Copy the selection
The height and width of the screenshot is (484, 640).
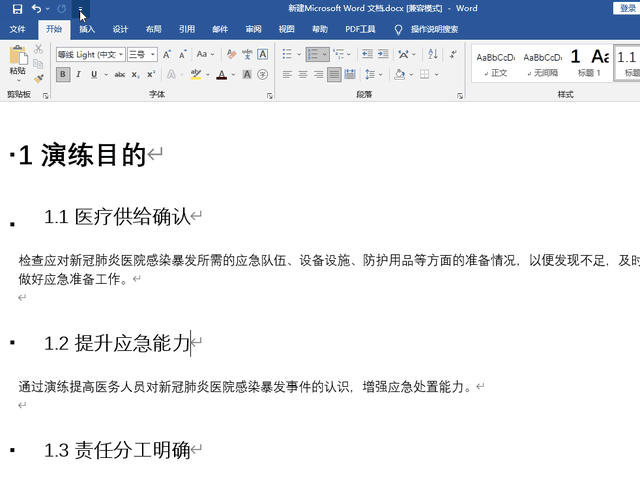[38, 64]
